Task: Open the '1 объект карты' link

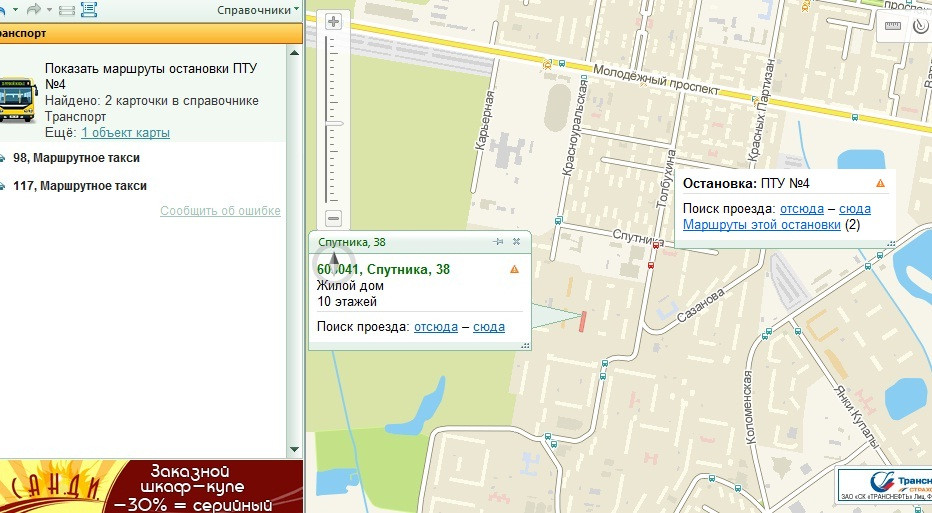Action: (125, 133)
